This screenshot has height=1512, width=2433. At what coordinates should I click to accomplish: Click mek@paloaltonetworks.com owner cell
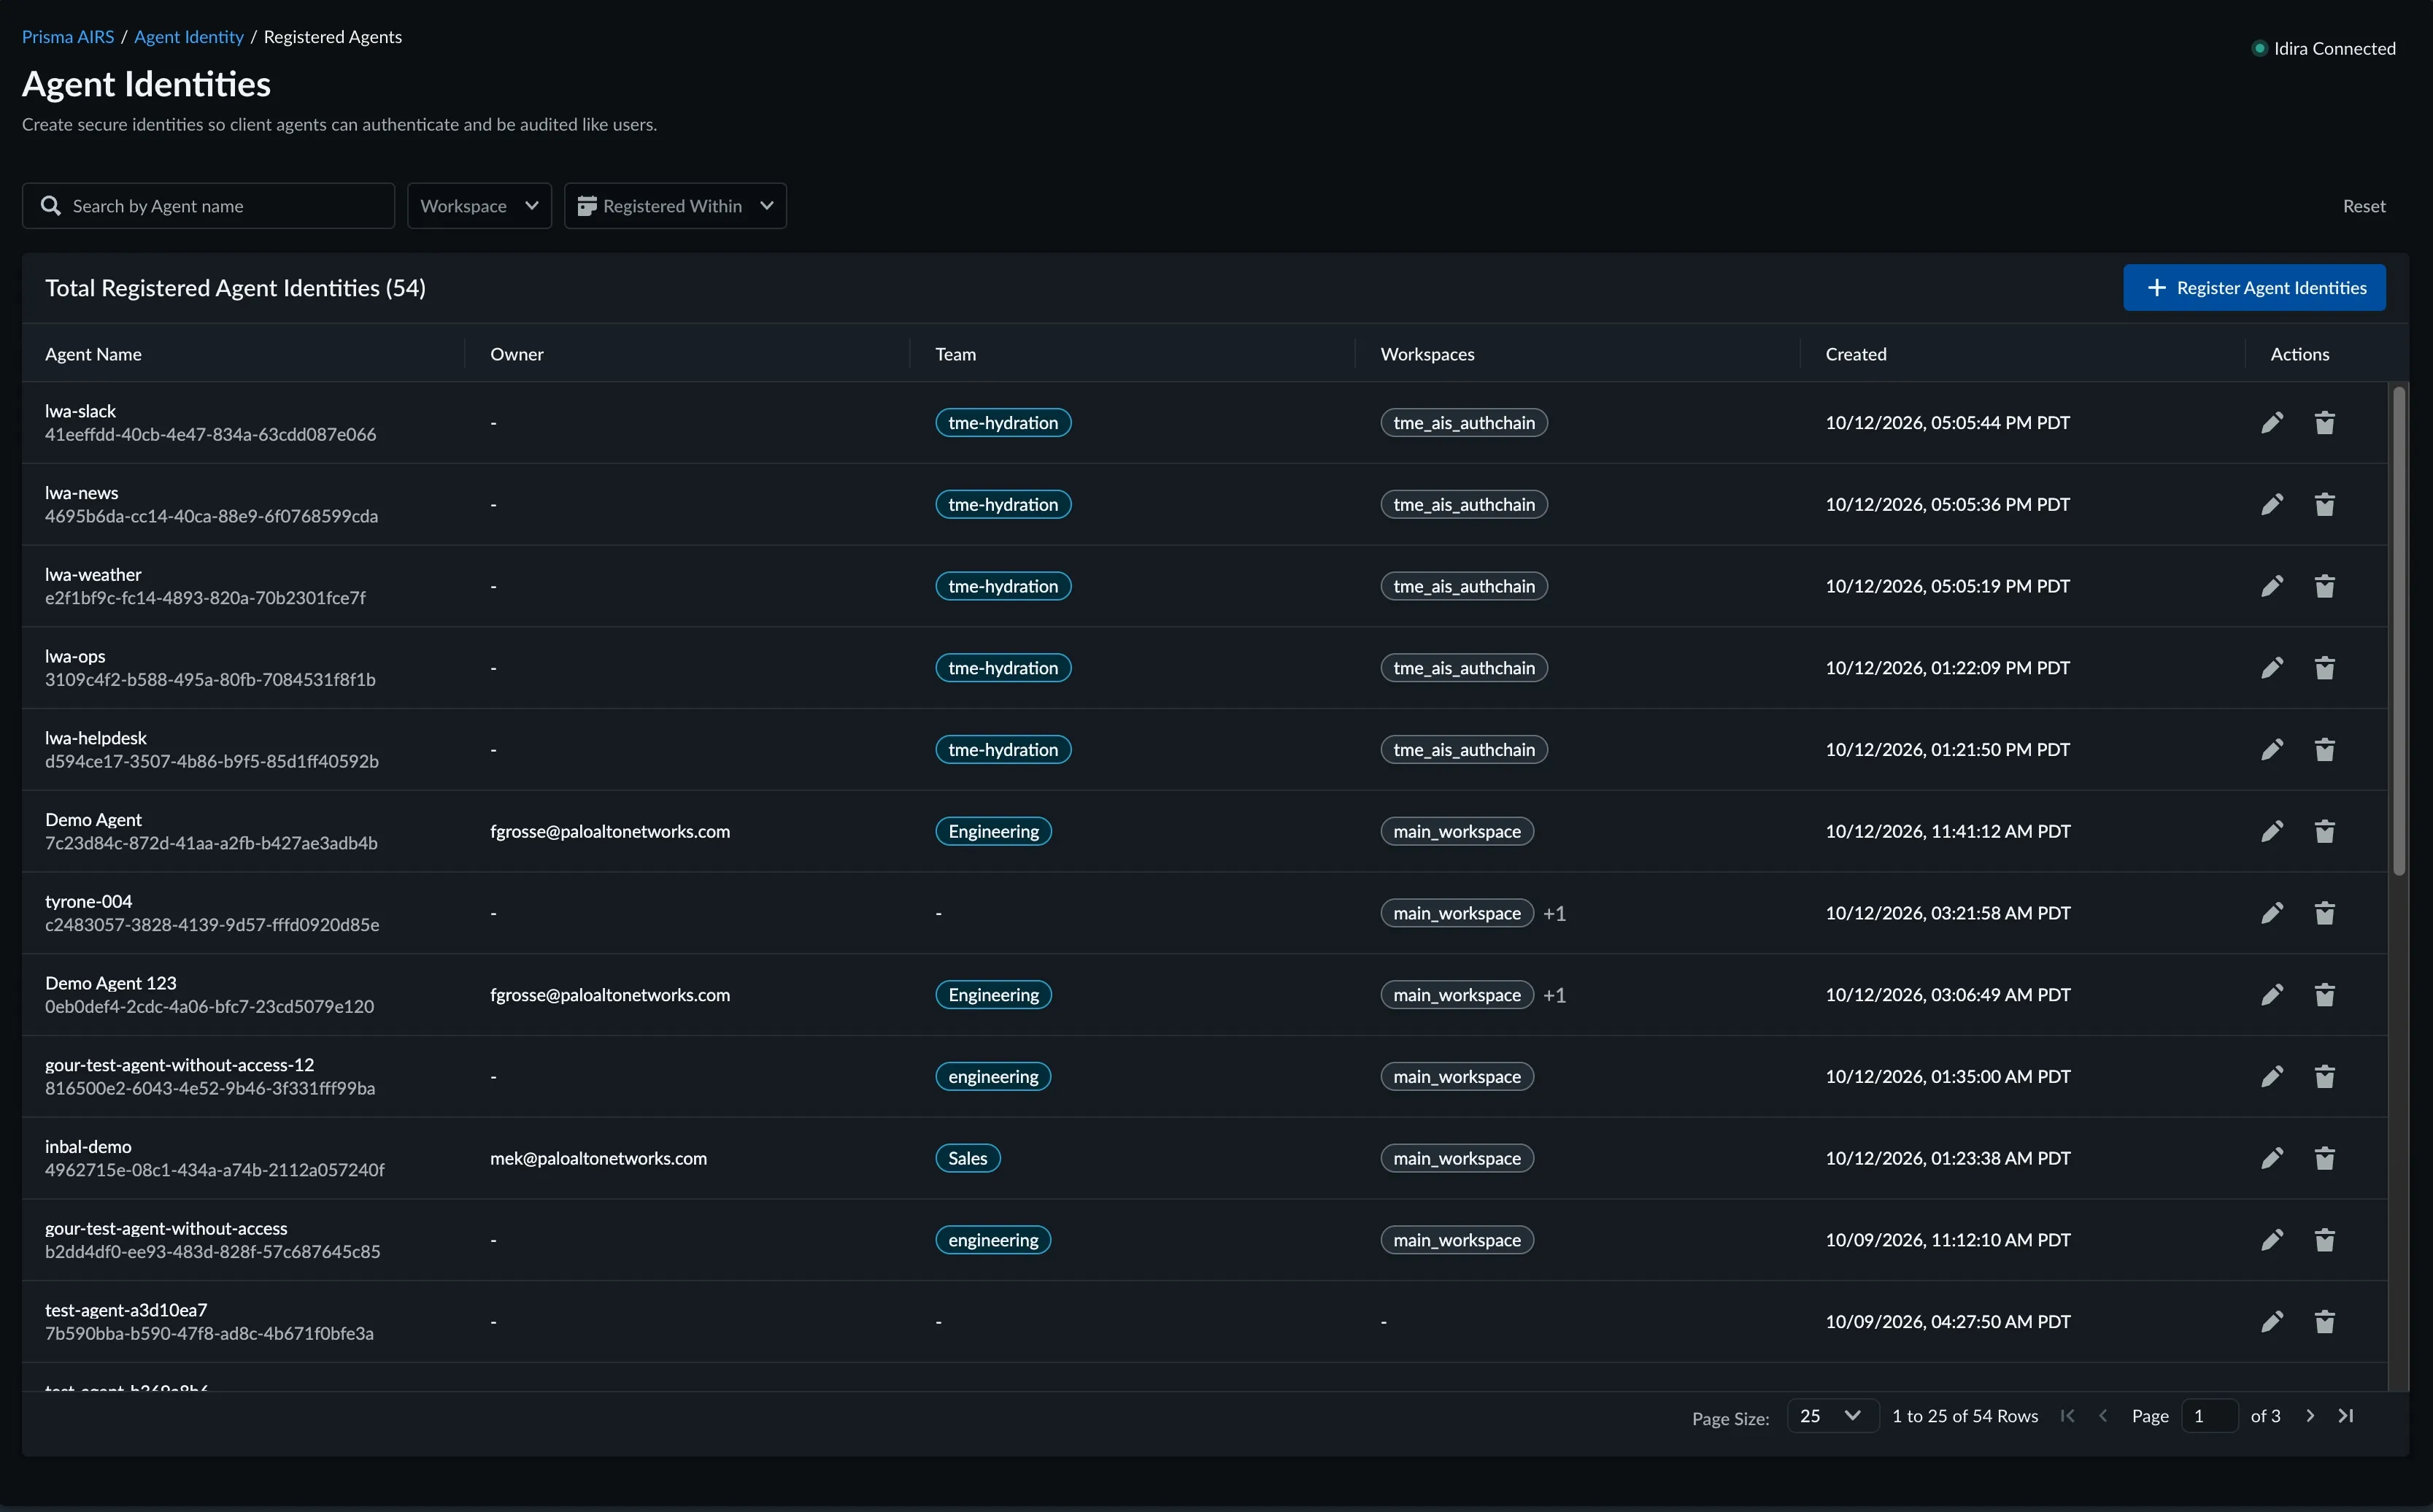pyautogui.click(x=598, y=1159)
